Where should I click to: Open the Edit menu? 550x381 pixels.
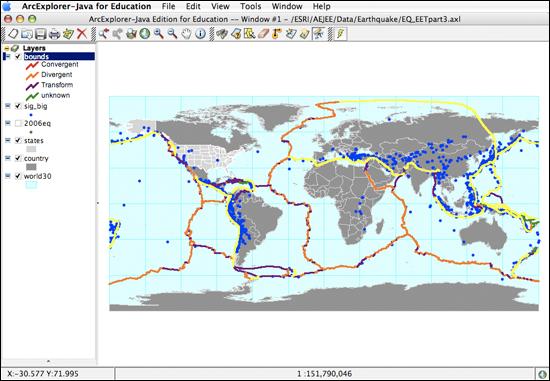pyautogui.click(x=193, y=6)
